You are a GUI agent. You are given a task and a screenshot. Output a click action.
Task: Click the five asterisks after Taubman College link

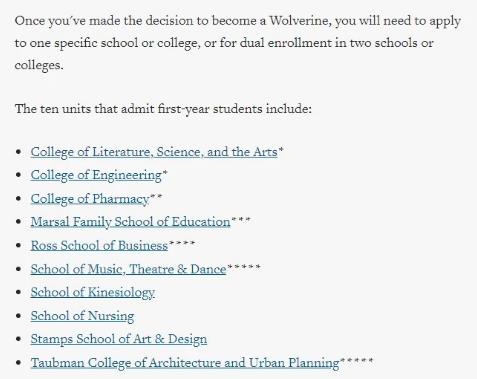(x=356, y=360)
